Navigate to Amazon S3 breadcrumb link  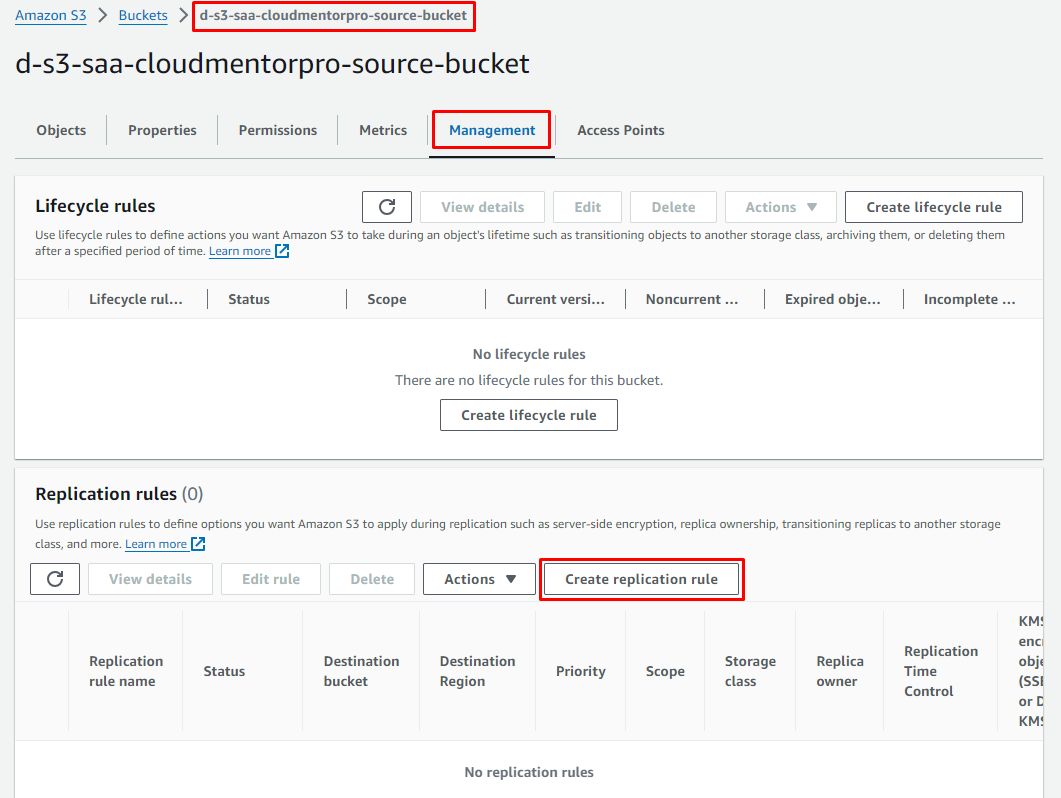point(50,16)
